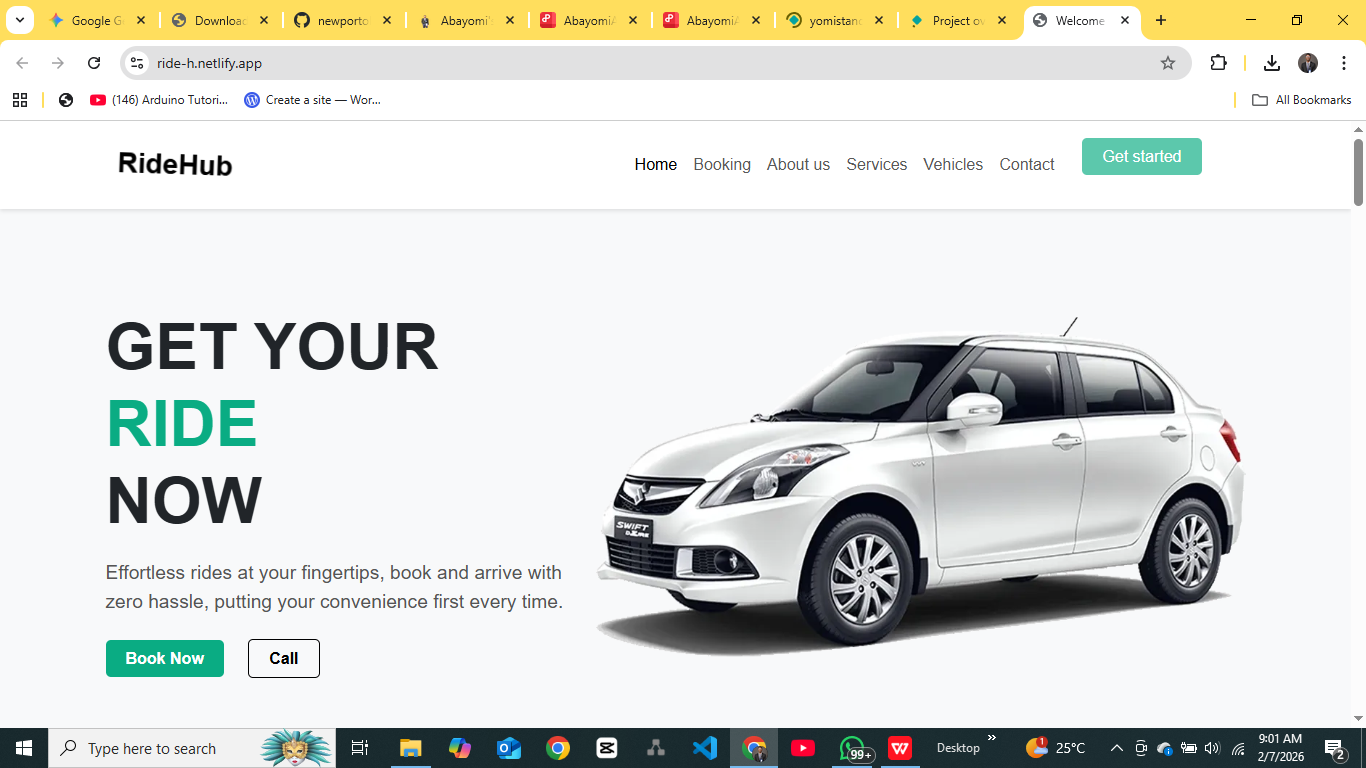View site information icon in address bar
The image size is (1366, 768).
coord(137,63)
